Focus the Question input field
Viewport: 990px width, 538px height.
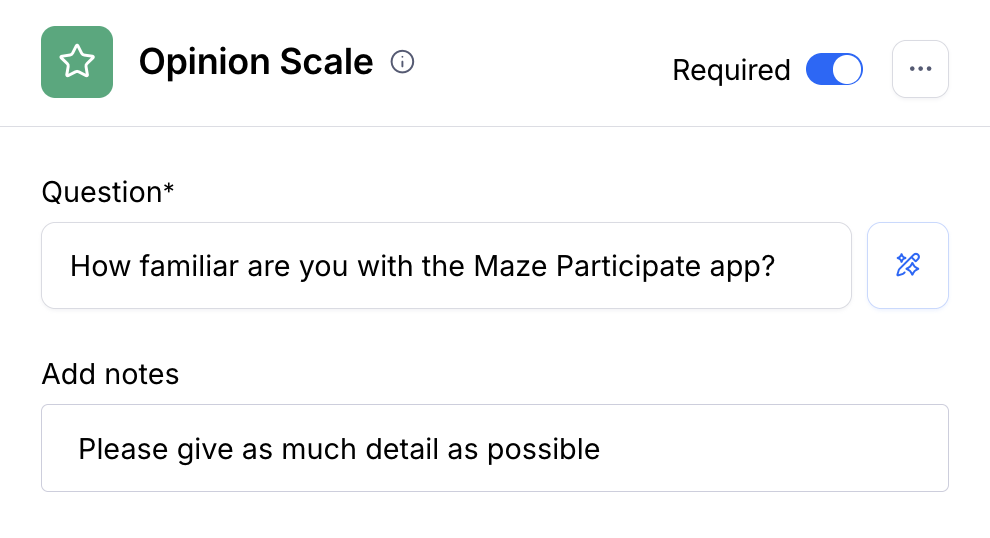(446, 265)
